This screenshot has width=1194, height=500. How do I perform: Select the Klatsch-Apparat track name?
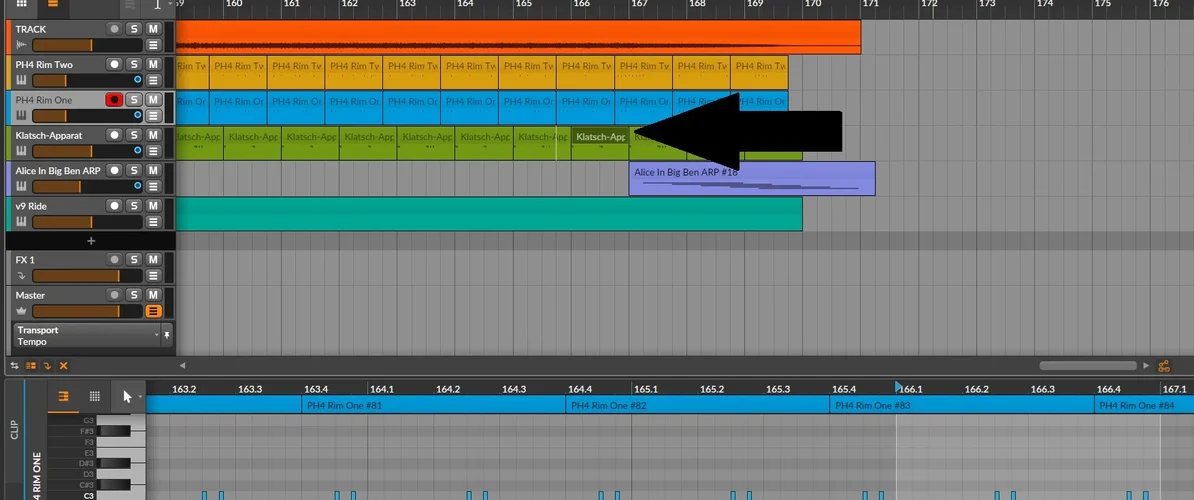coord(49,135)
